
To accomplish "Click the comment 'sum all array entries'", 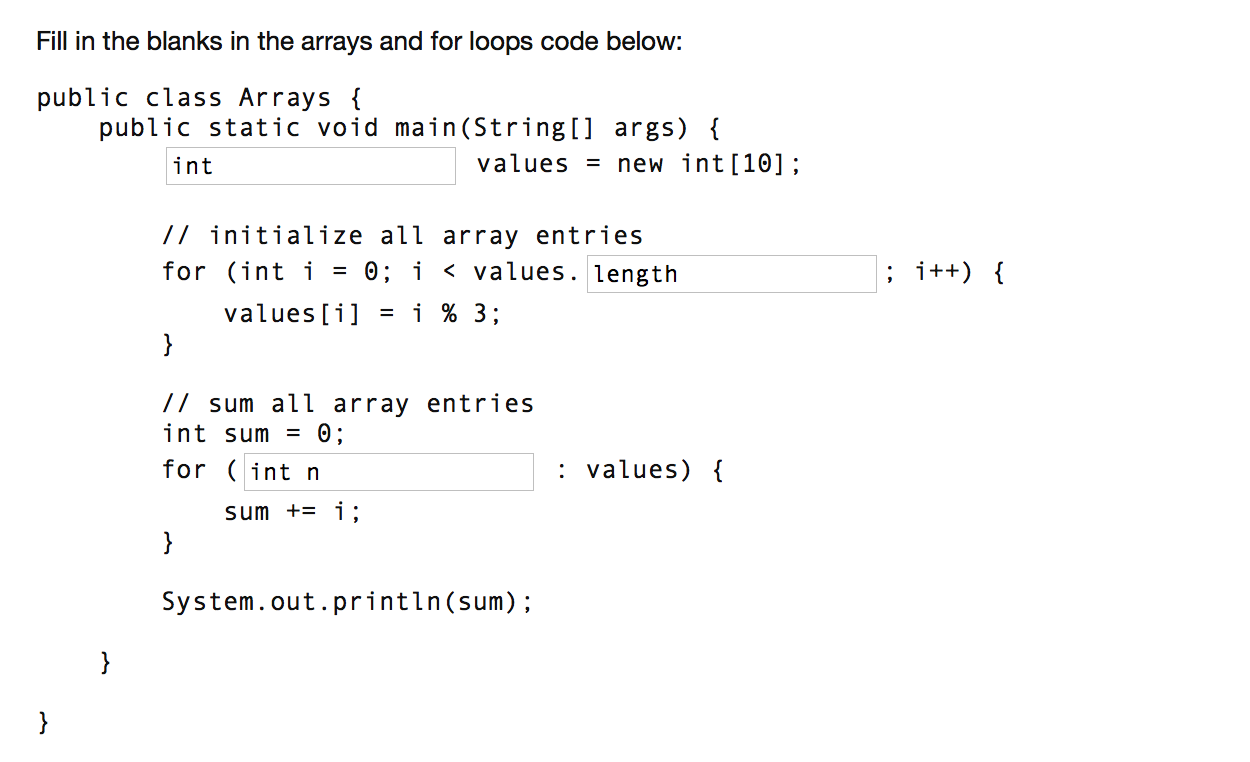I will [x=348, y=403].
